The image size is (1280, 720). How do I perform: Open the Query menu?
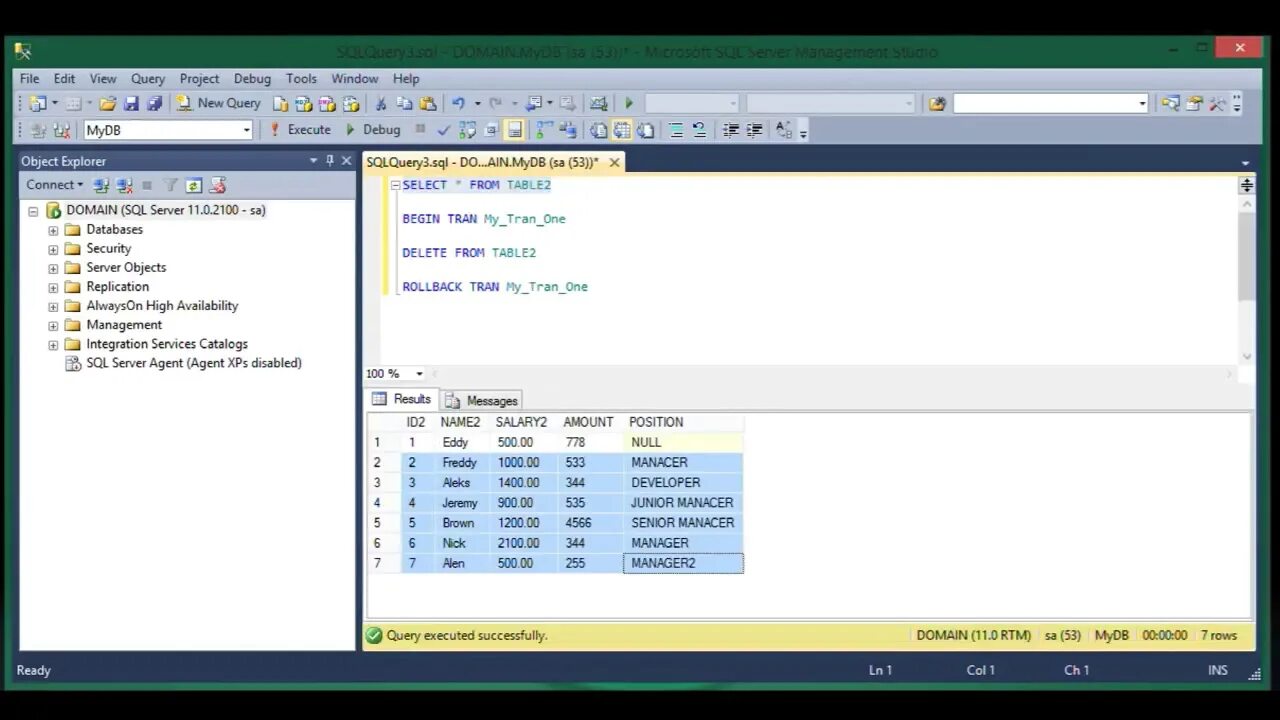click(148, 78)
